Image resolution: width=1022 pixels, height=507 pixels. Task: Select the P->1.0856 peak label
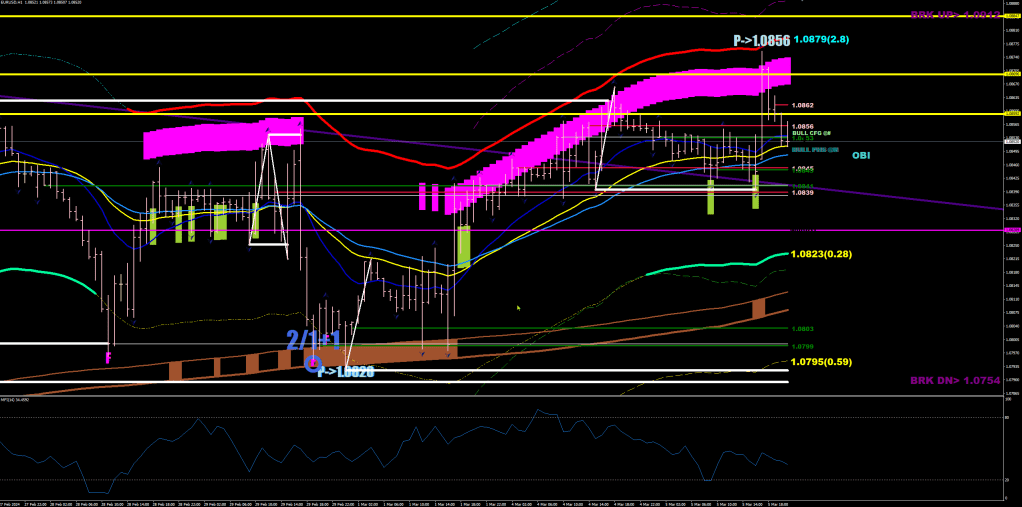tap(761, 41)
